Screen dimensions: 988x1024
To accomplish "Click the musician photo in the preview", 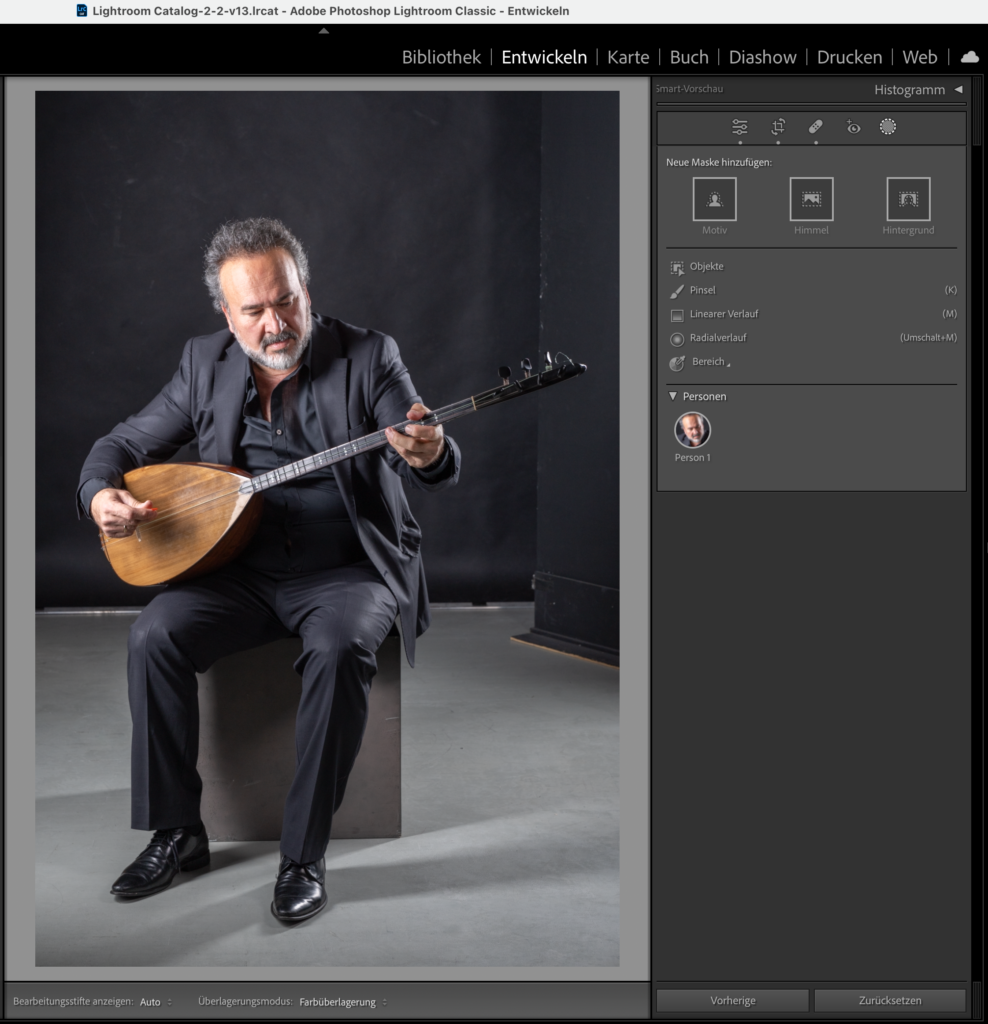I will [x=327, y=528].
